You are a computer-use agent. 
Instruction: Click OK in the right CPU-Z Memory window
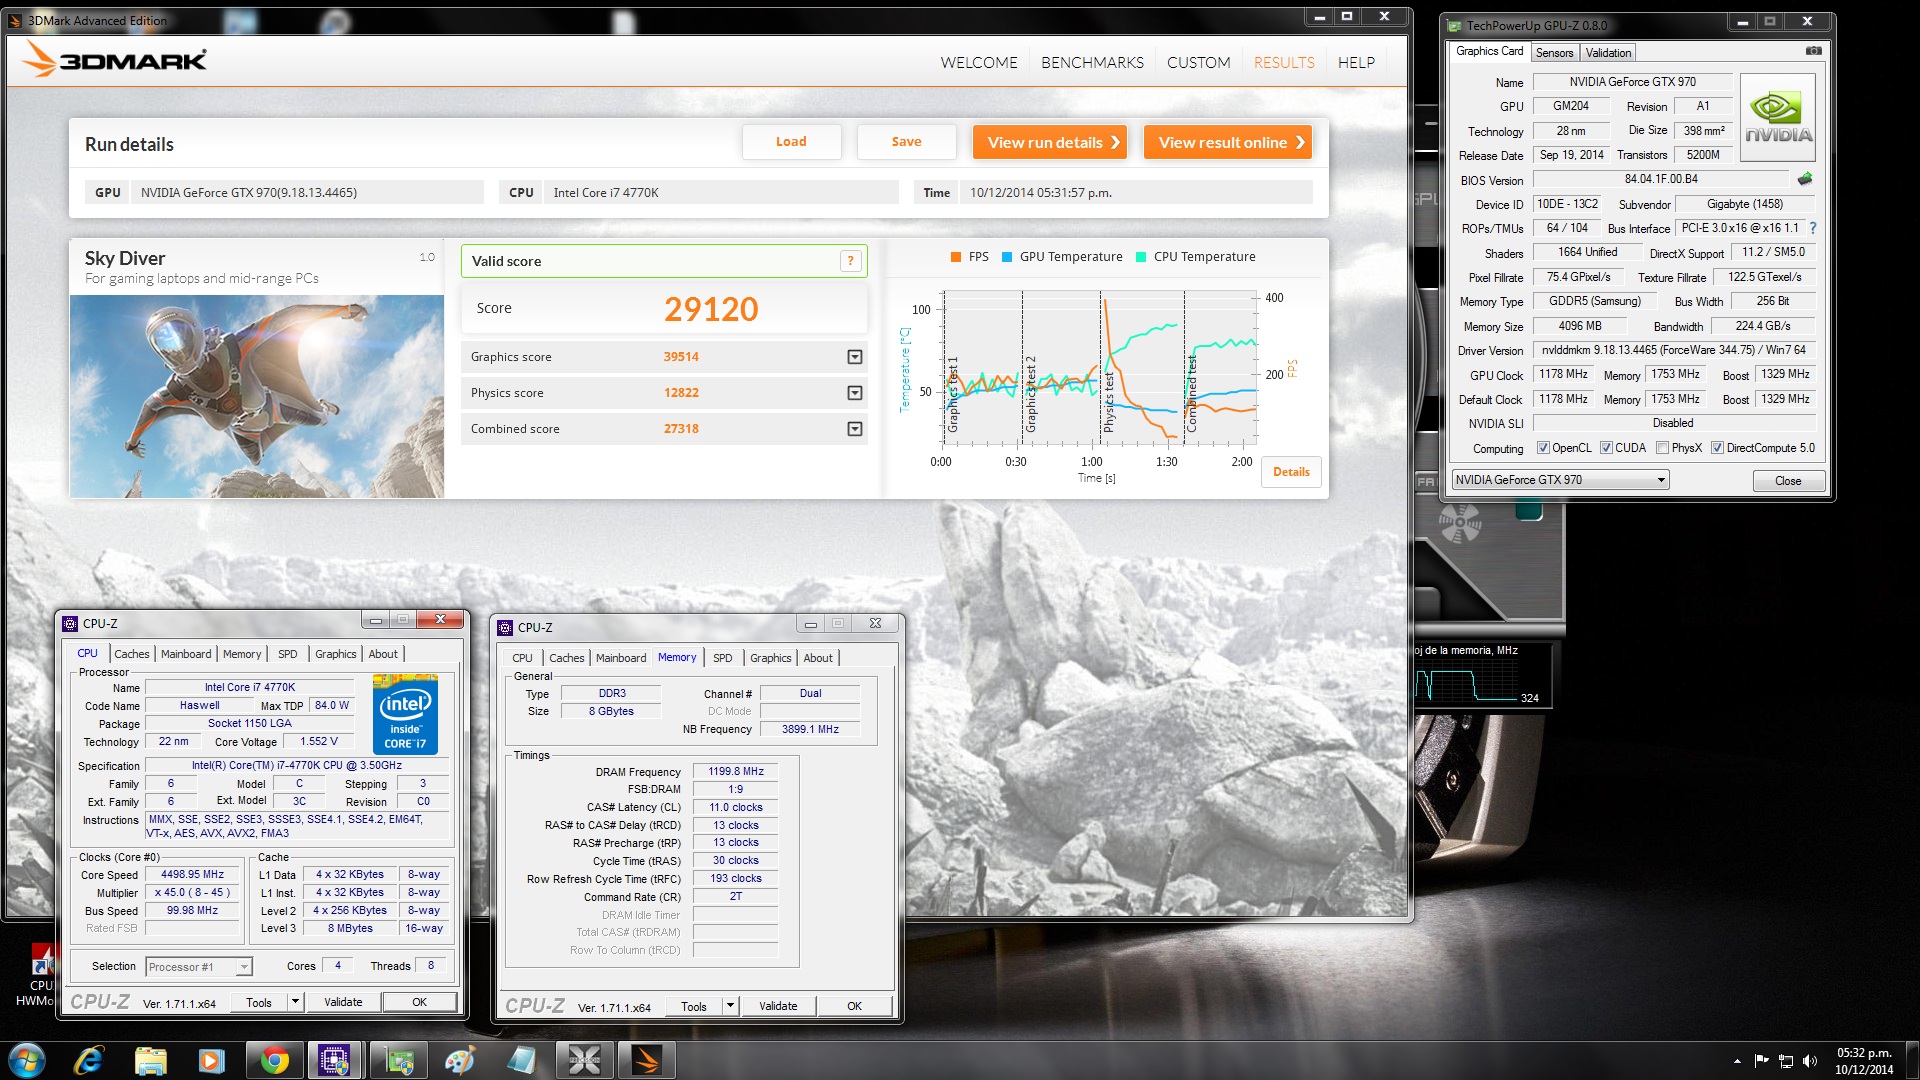[x=854, y=1006]
